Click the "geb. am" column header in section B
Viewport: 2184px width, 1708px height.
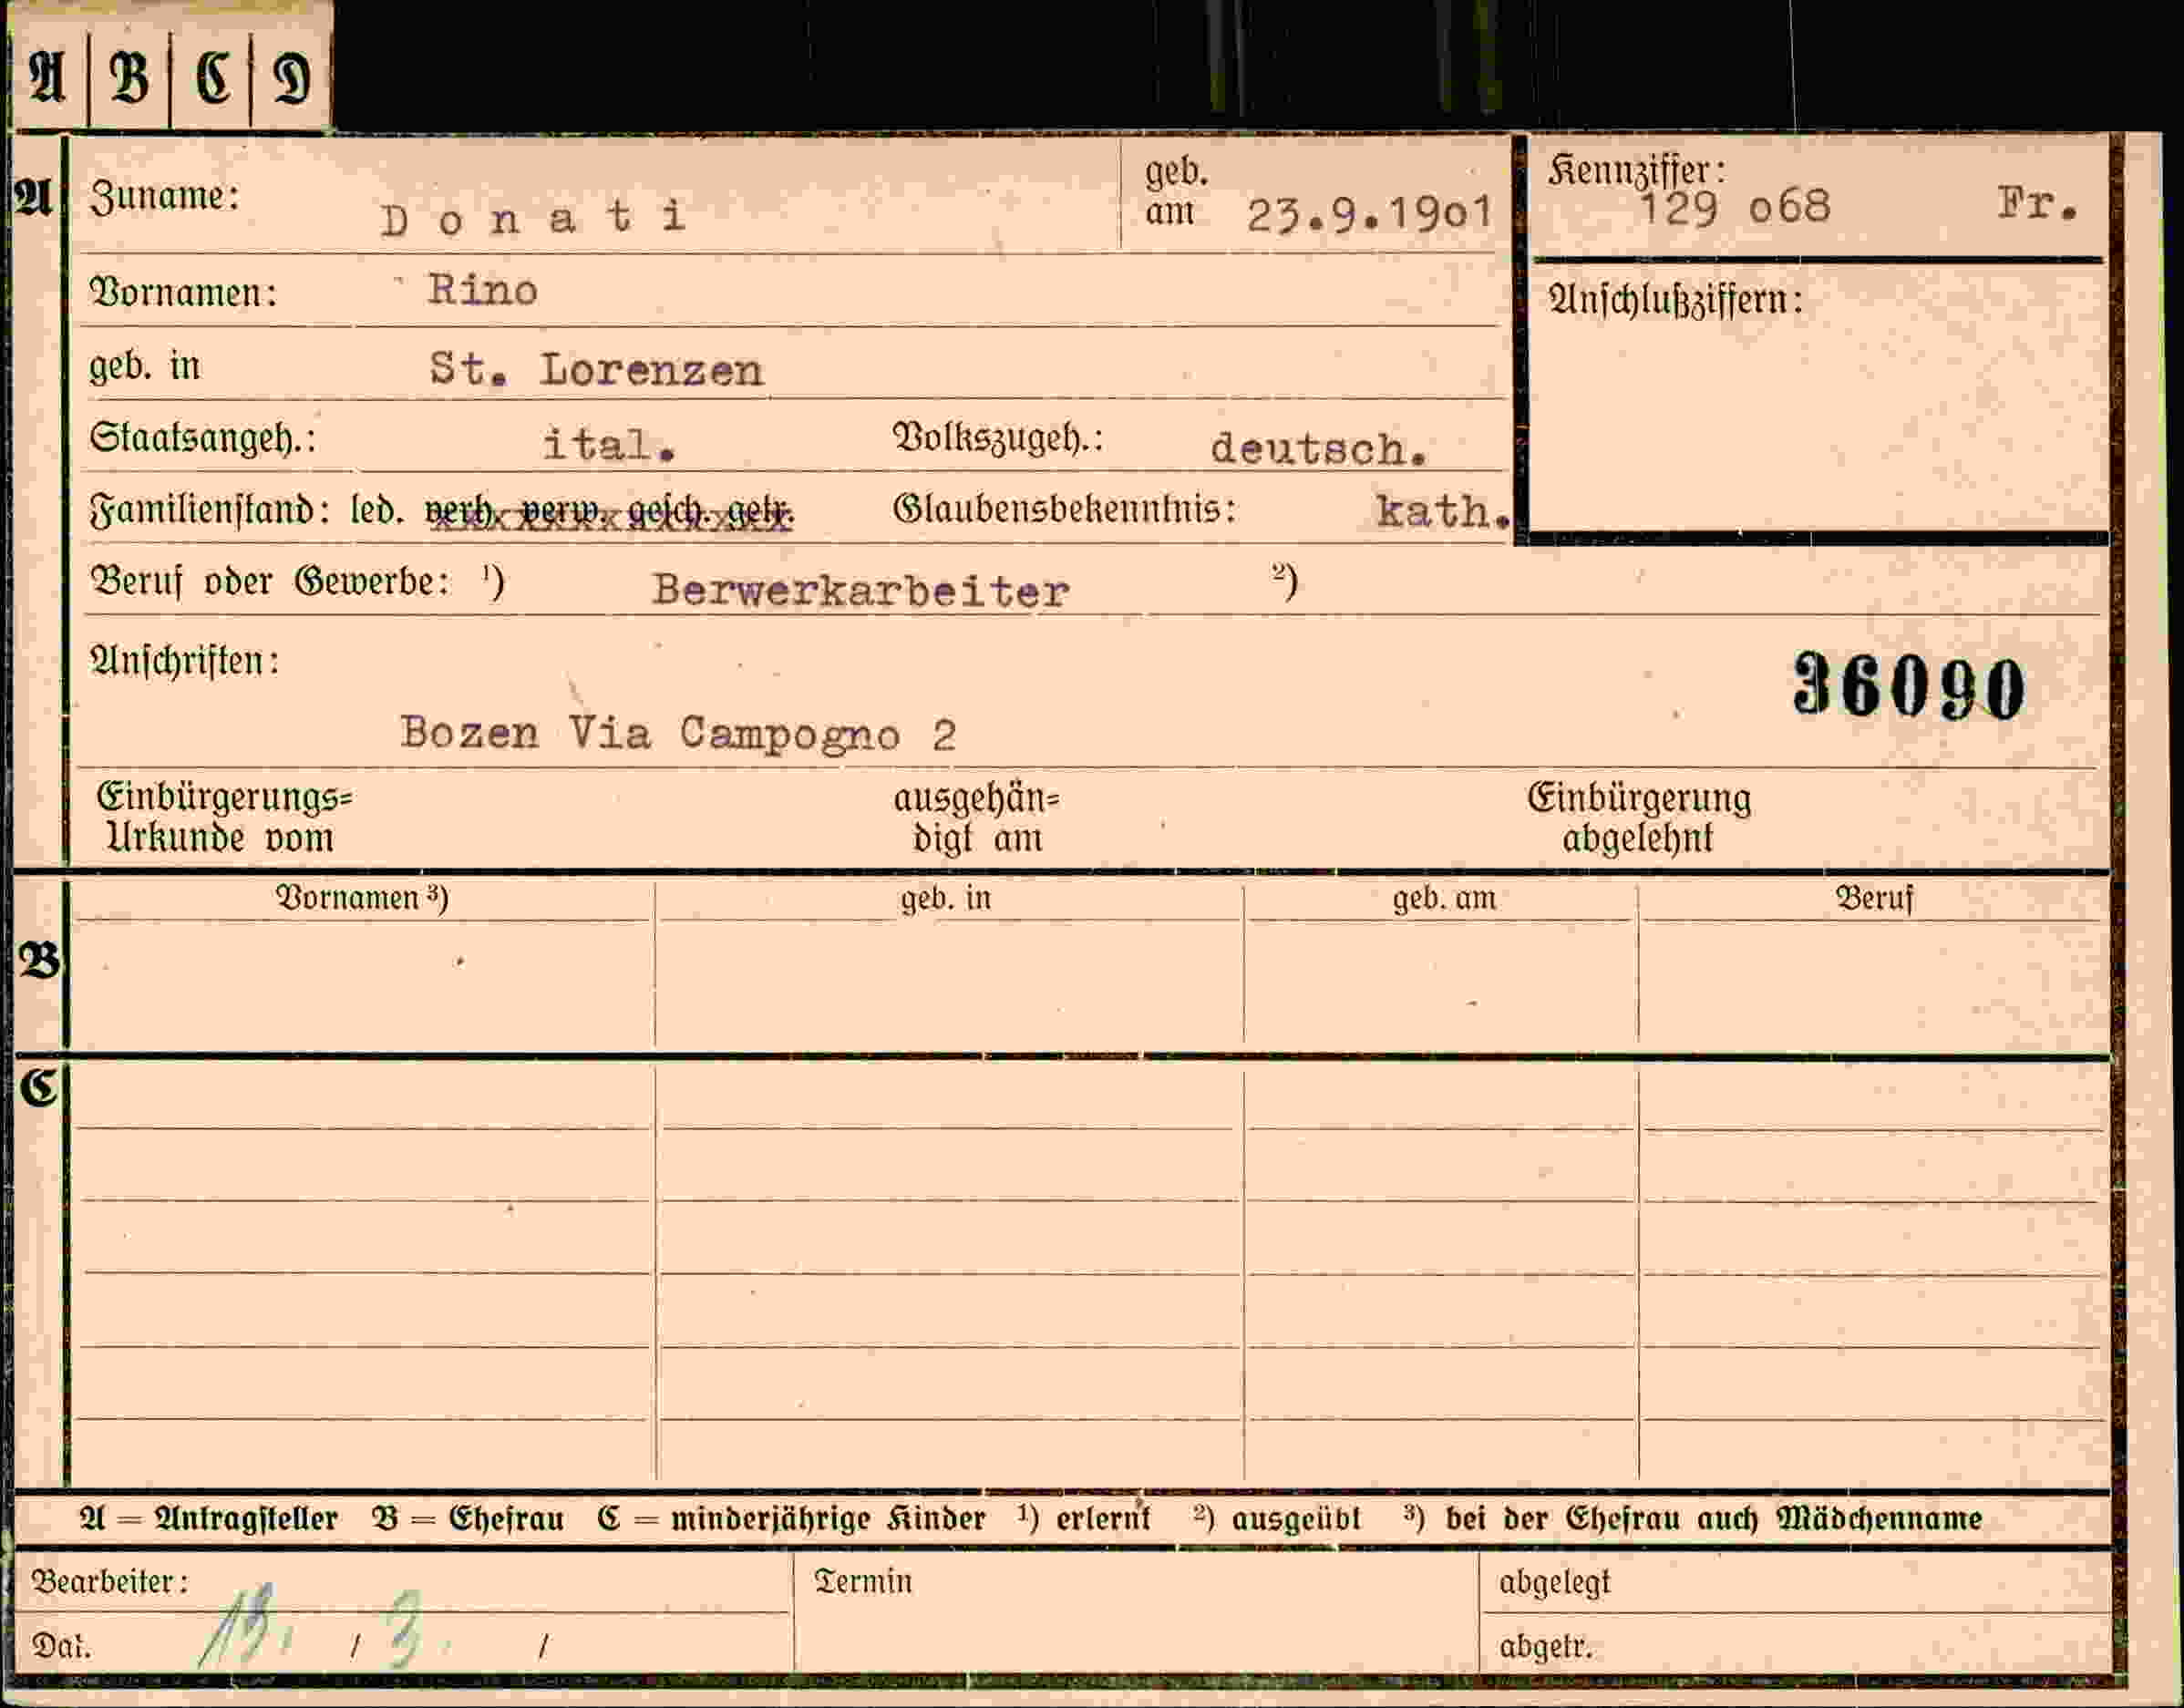[x=1444, y=898]
